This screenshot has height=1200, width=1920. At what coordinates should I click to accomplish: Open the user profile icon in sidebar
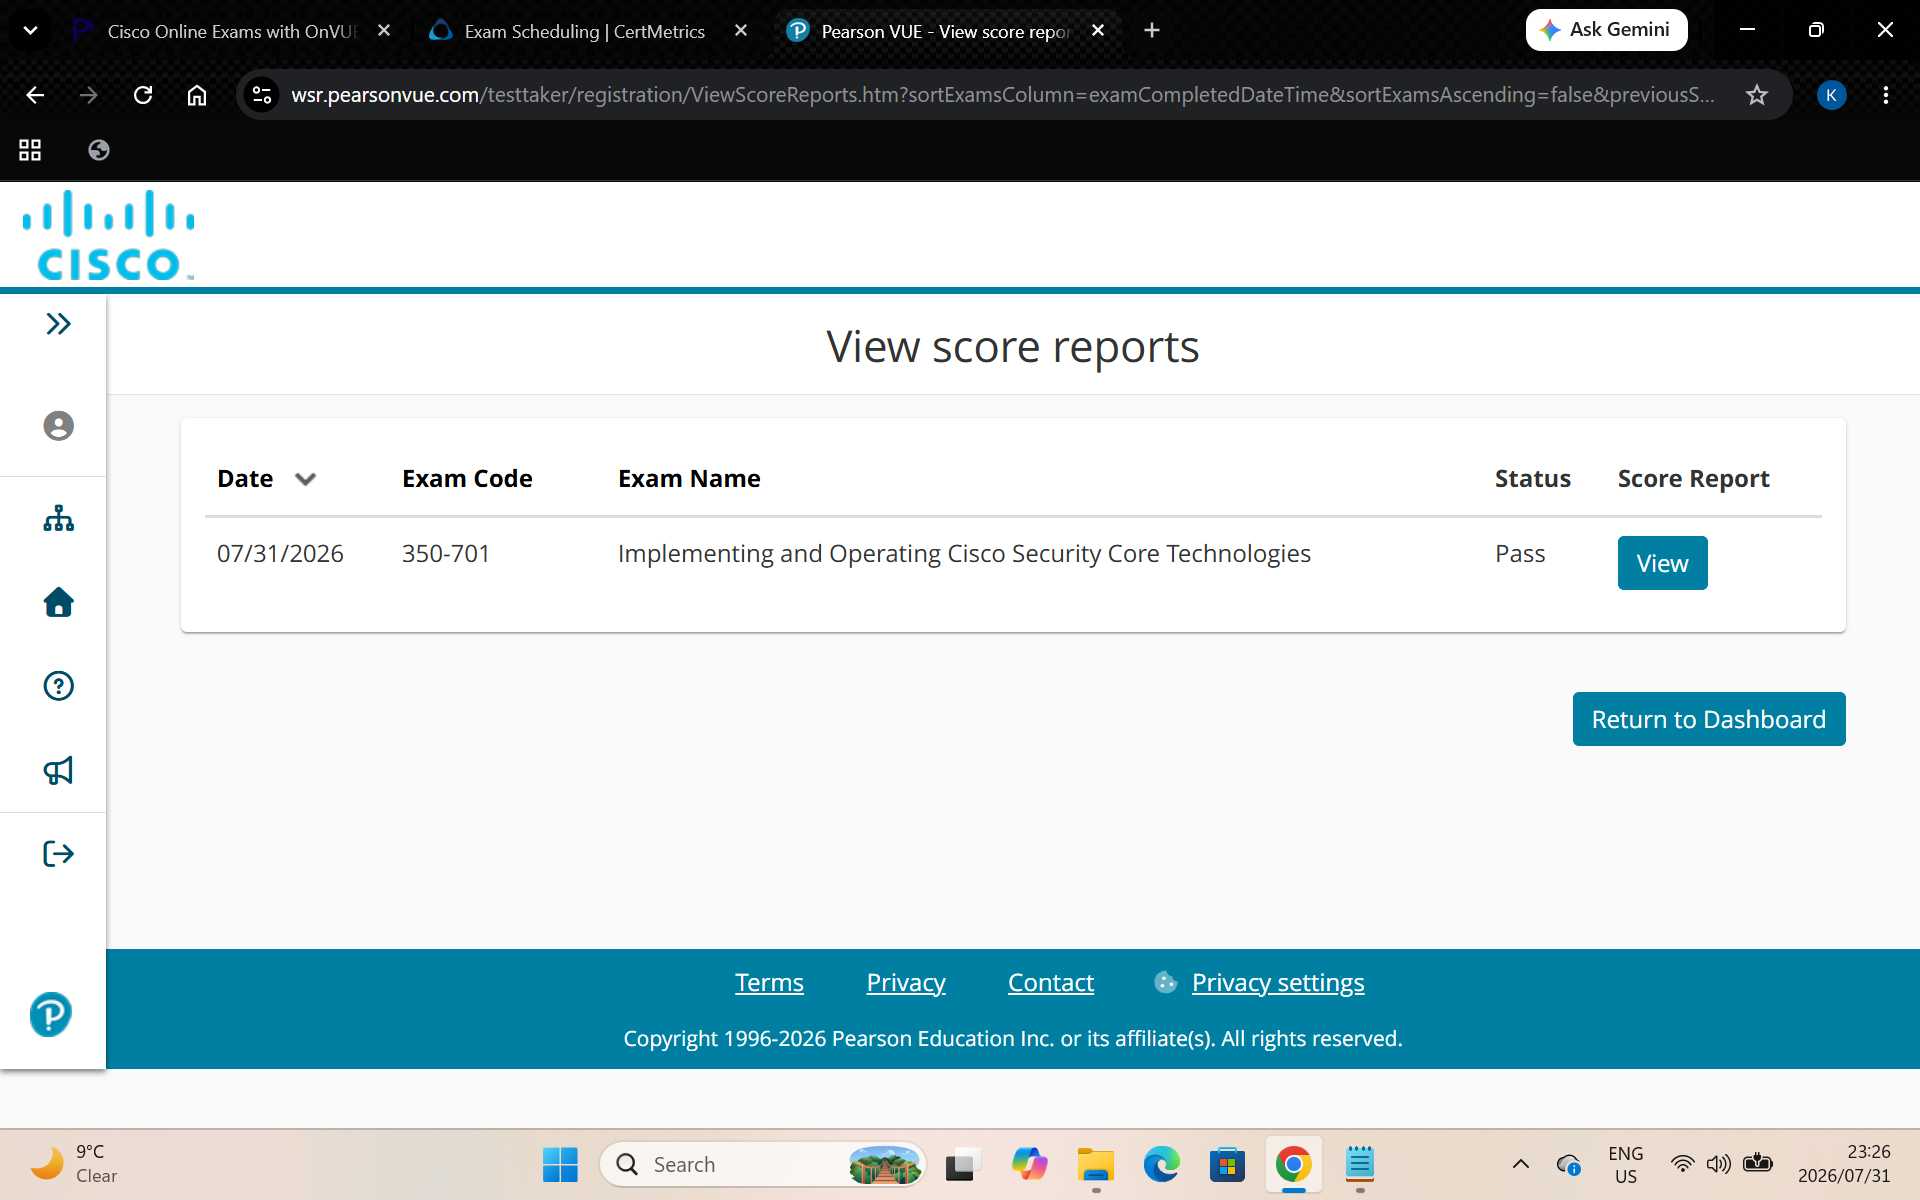[58, 426]
